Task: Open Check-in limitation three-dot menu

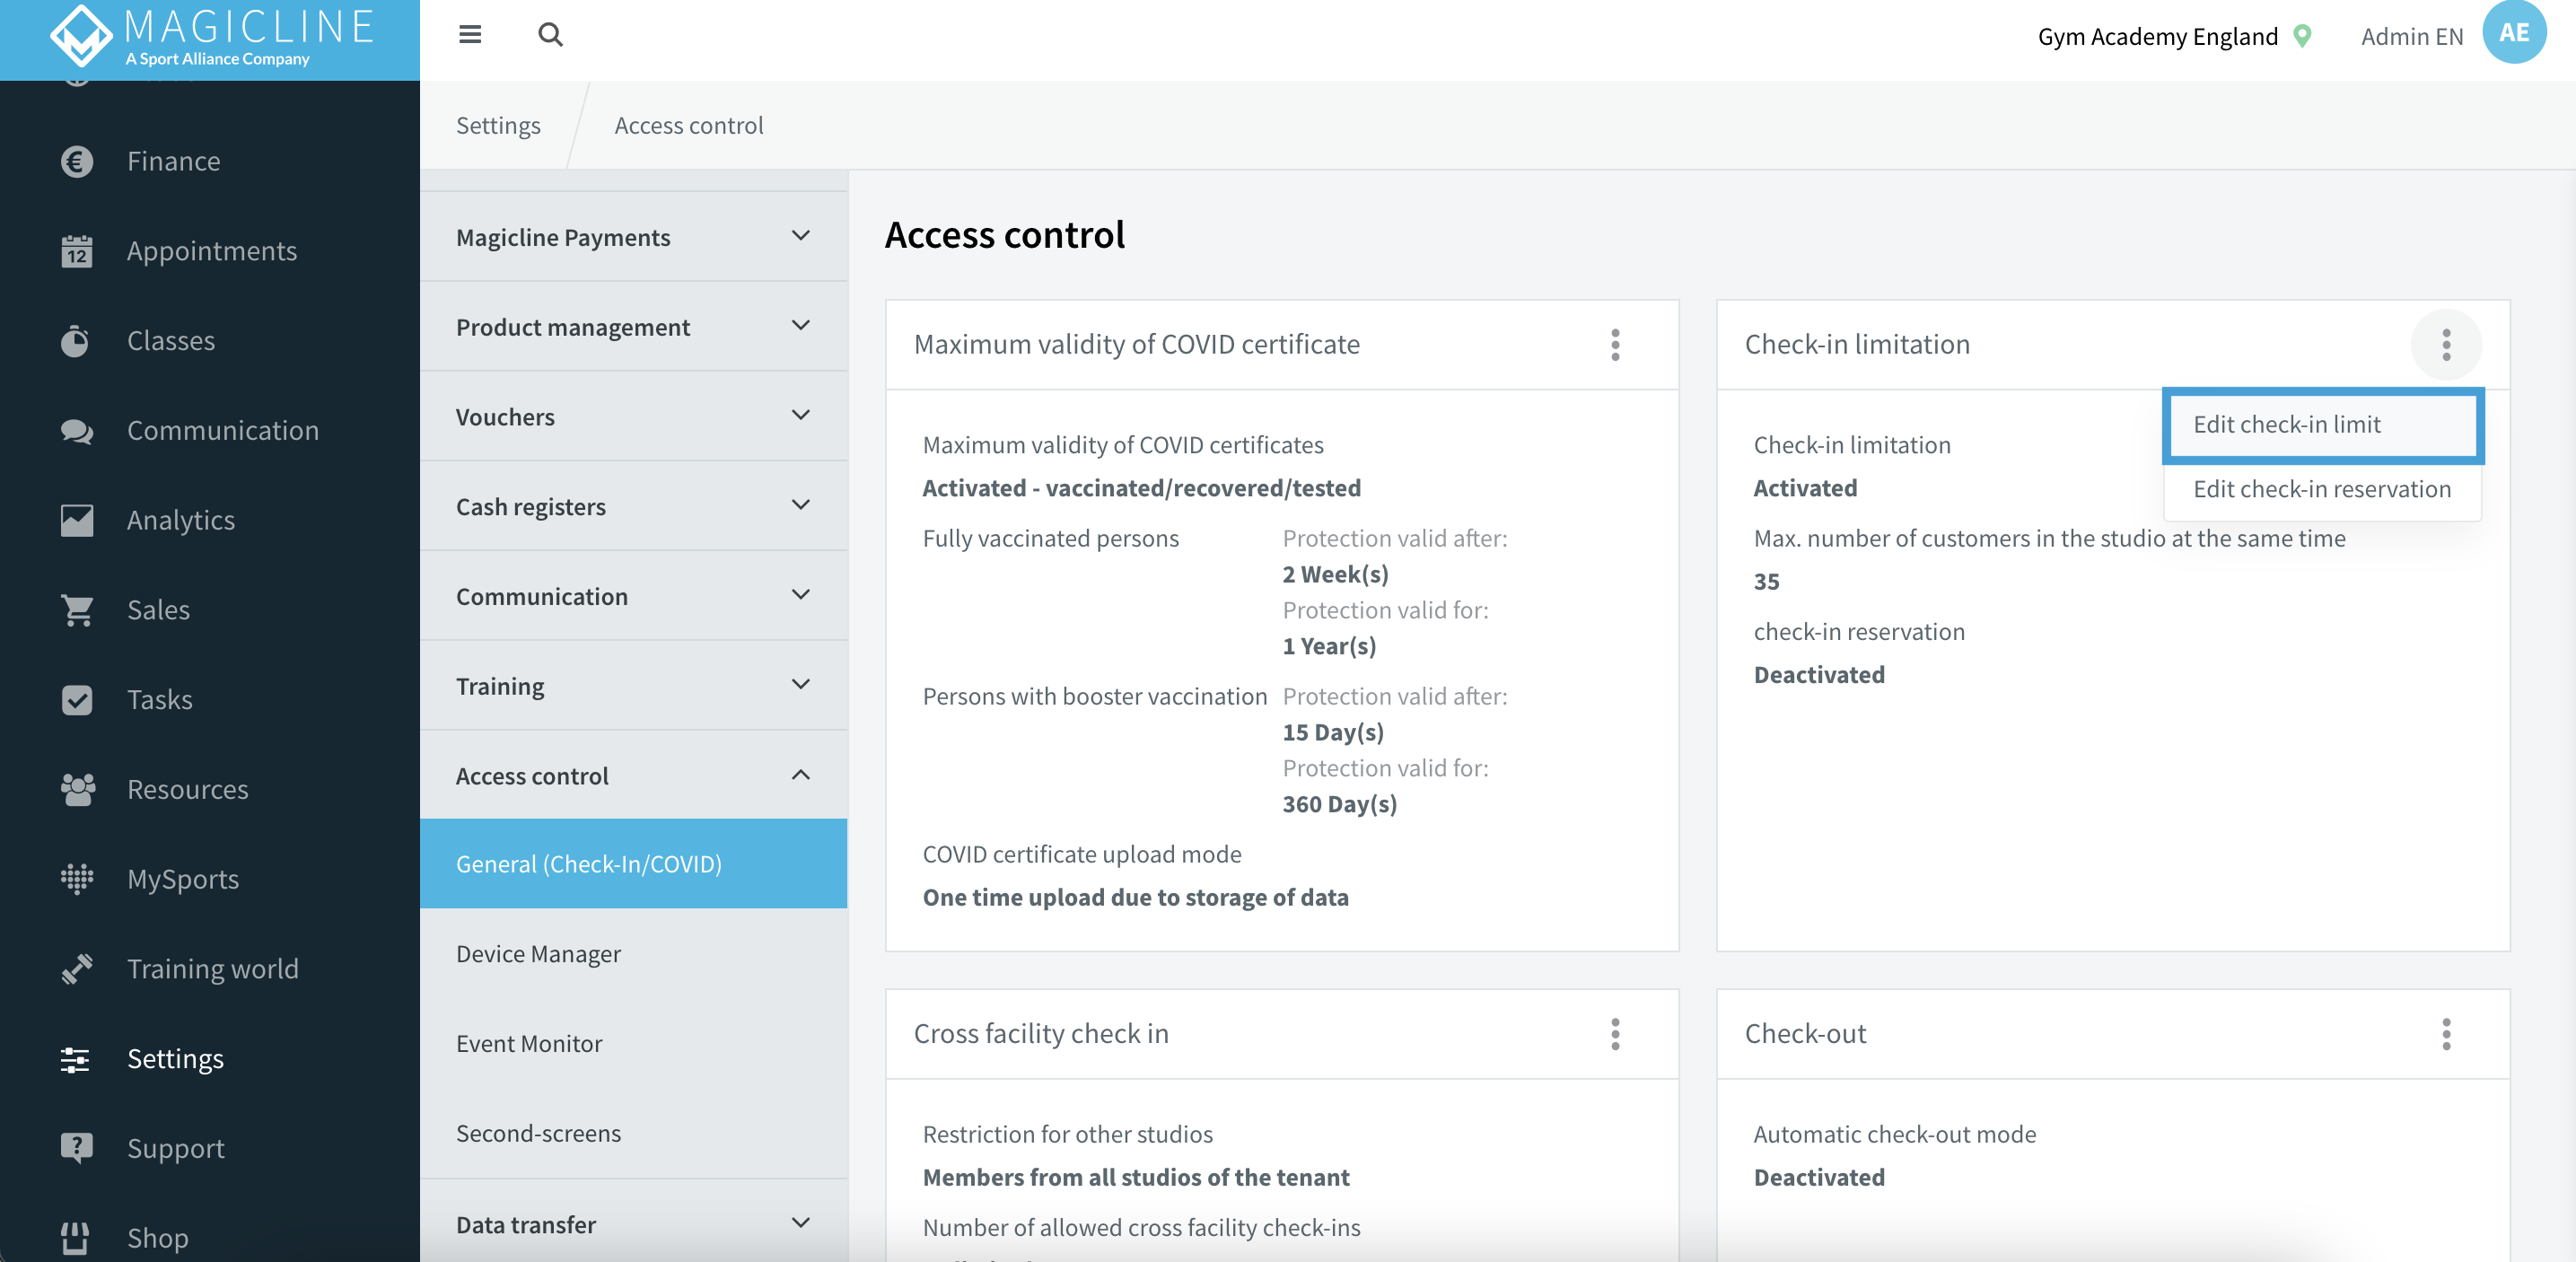Action: coord(2446,345)
